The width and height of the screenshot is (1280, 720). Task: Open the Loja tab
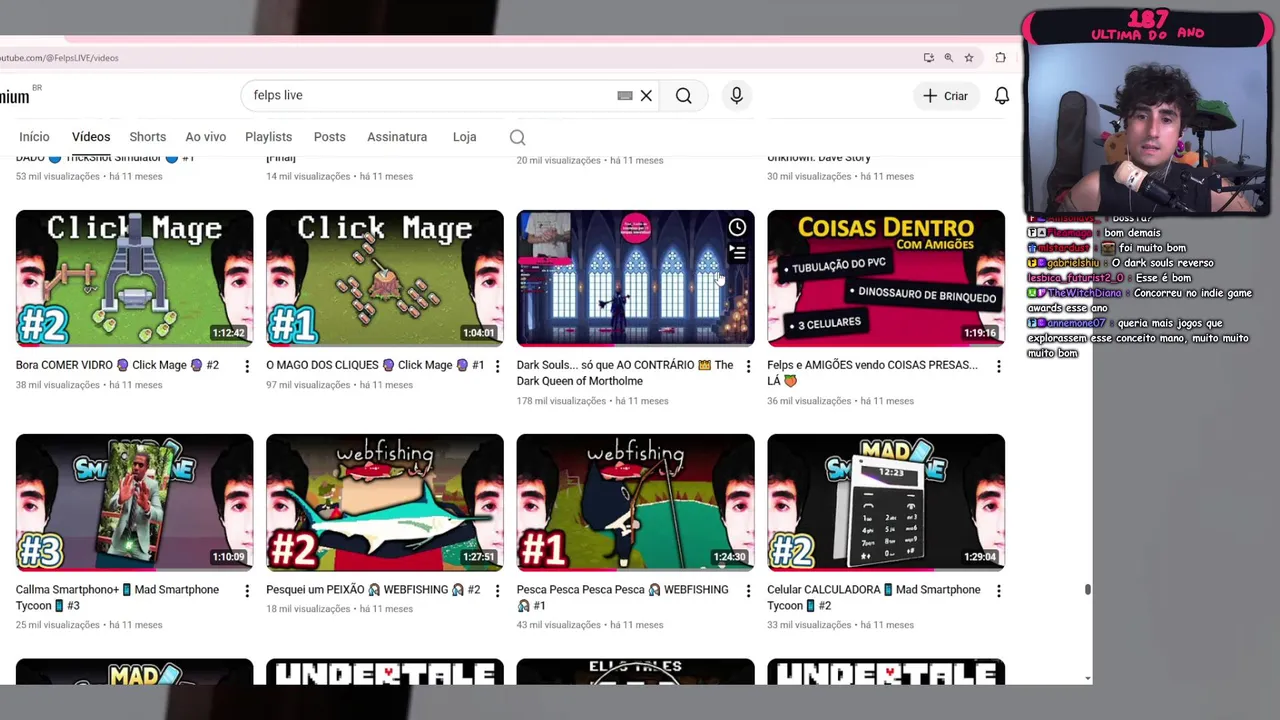coord(464,137)
